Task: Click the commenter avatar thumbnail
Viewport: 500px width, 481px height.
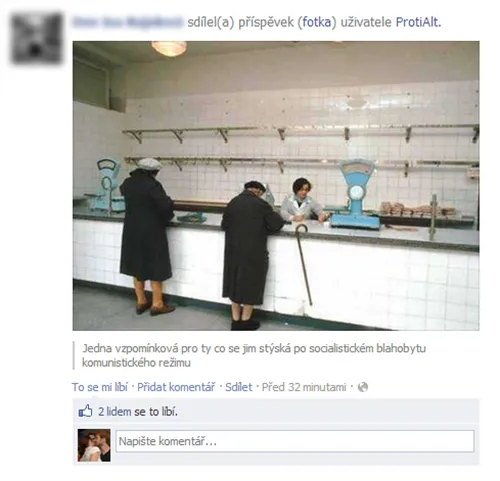Action: coord(94,445)
